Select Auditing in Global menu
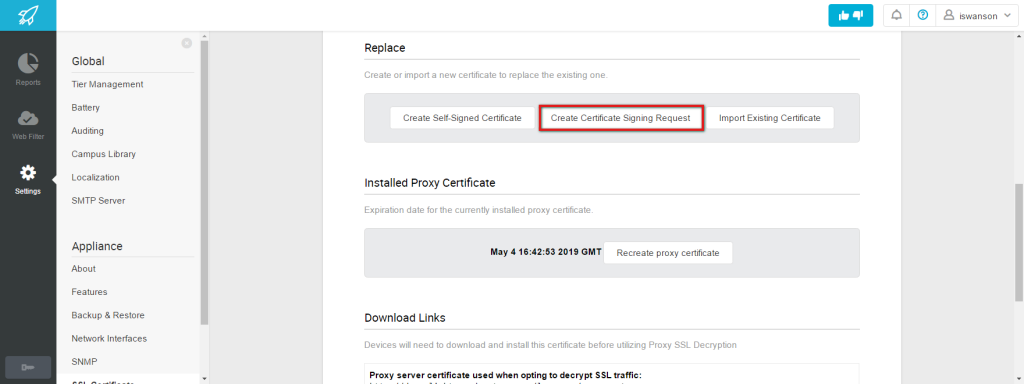 click(88, 131)
